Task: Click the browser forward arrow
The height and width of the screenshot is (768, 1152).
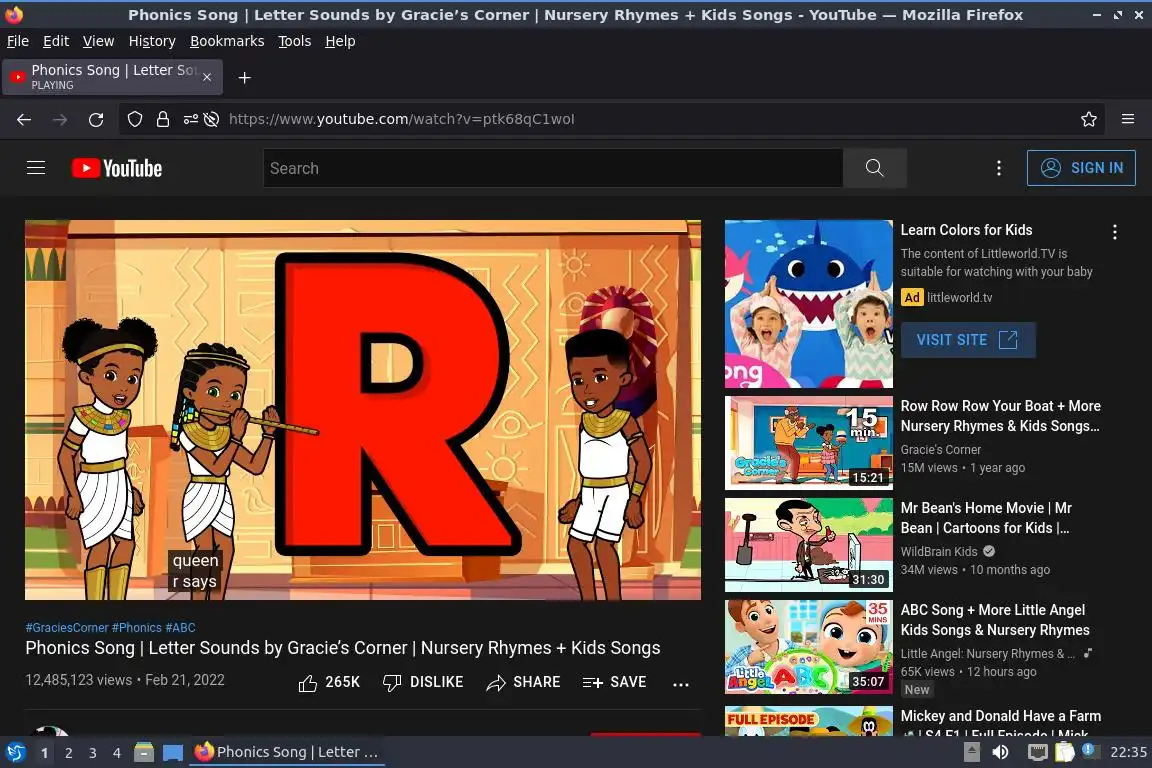Action: [x=60, y=119]
